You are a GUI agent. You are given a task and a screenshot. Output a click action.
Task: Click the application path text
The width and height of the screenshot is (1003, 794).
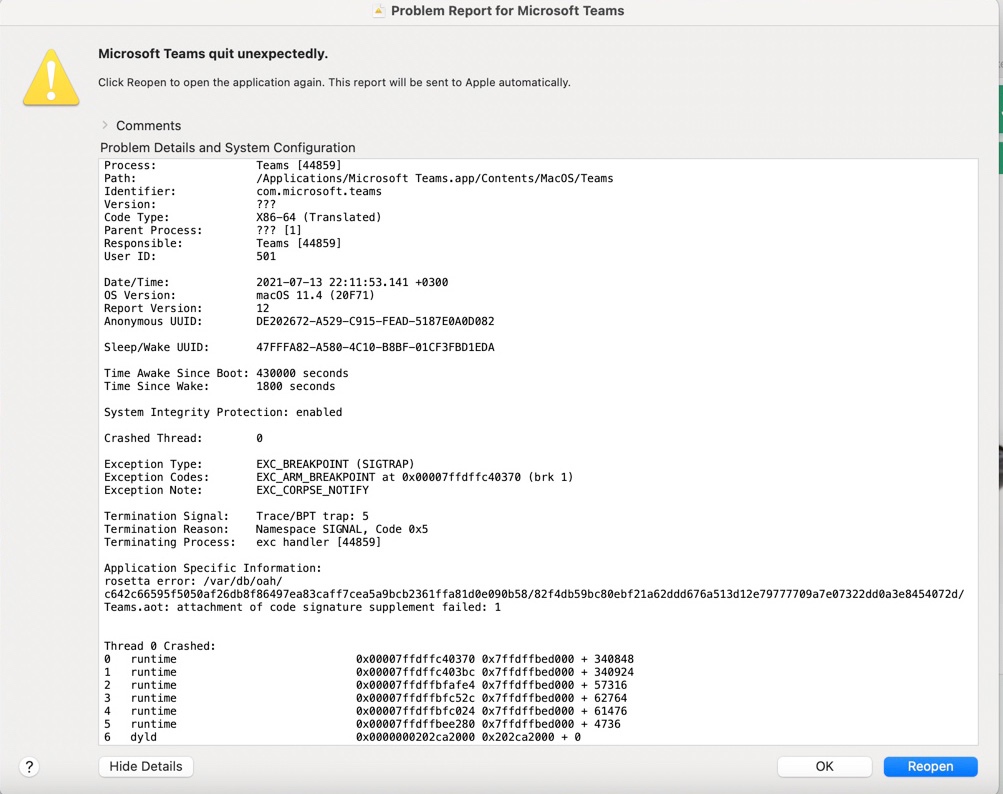tap(434, 179)
